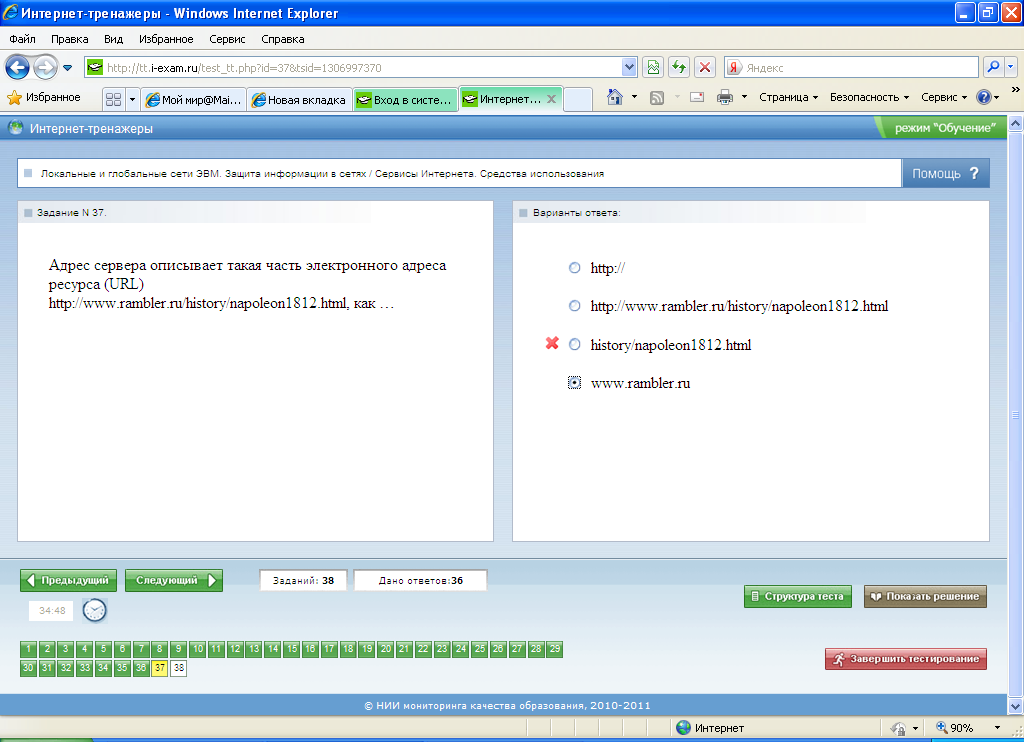Click the zoom level 90% button
This screenshot has width=1024, height=742.
coord(955,728)
